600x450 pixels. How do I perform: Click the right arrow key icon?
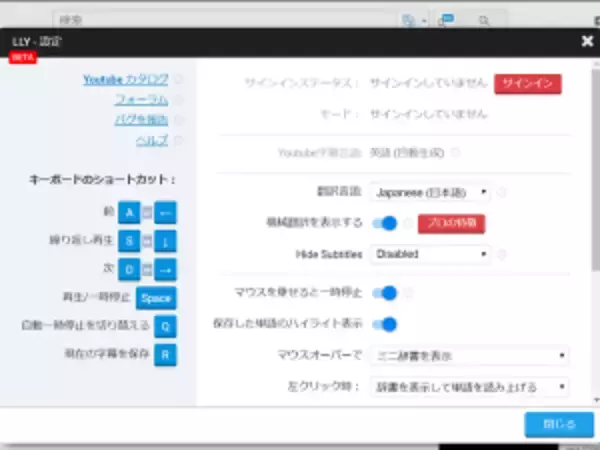pos(166,269)
